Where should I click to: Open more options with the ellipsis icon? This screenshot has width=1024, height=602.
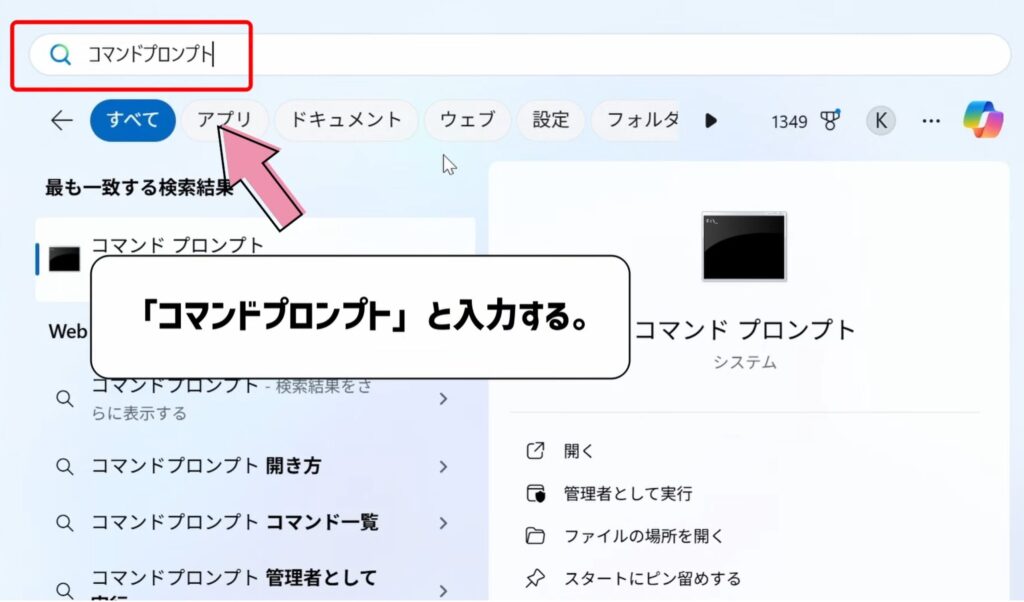931,120
